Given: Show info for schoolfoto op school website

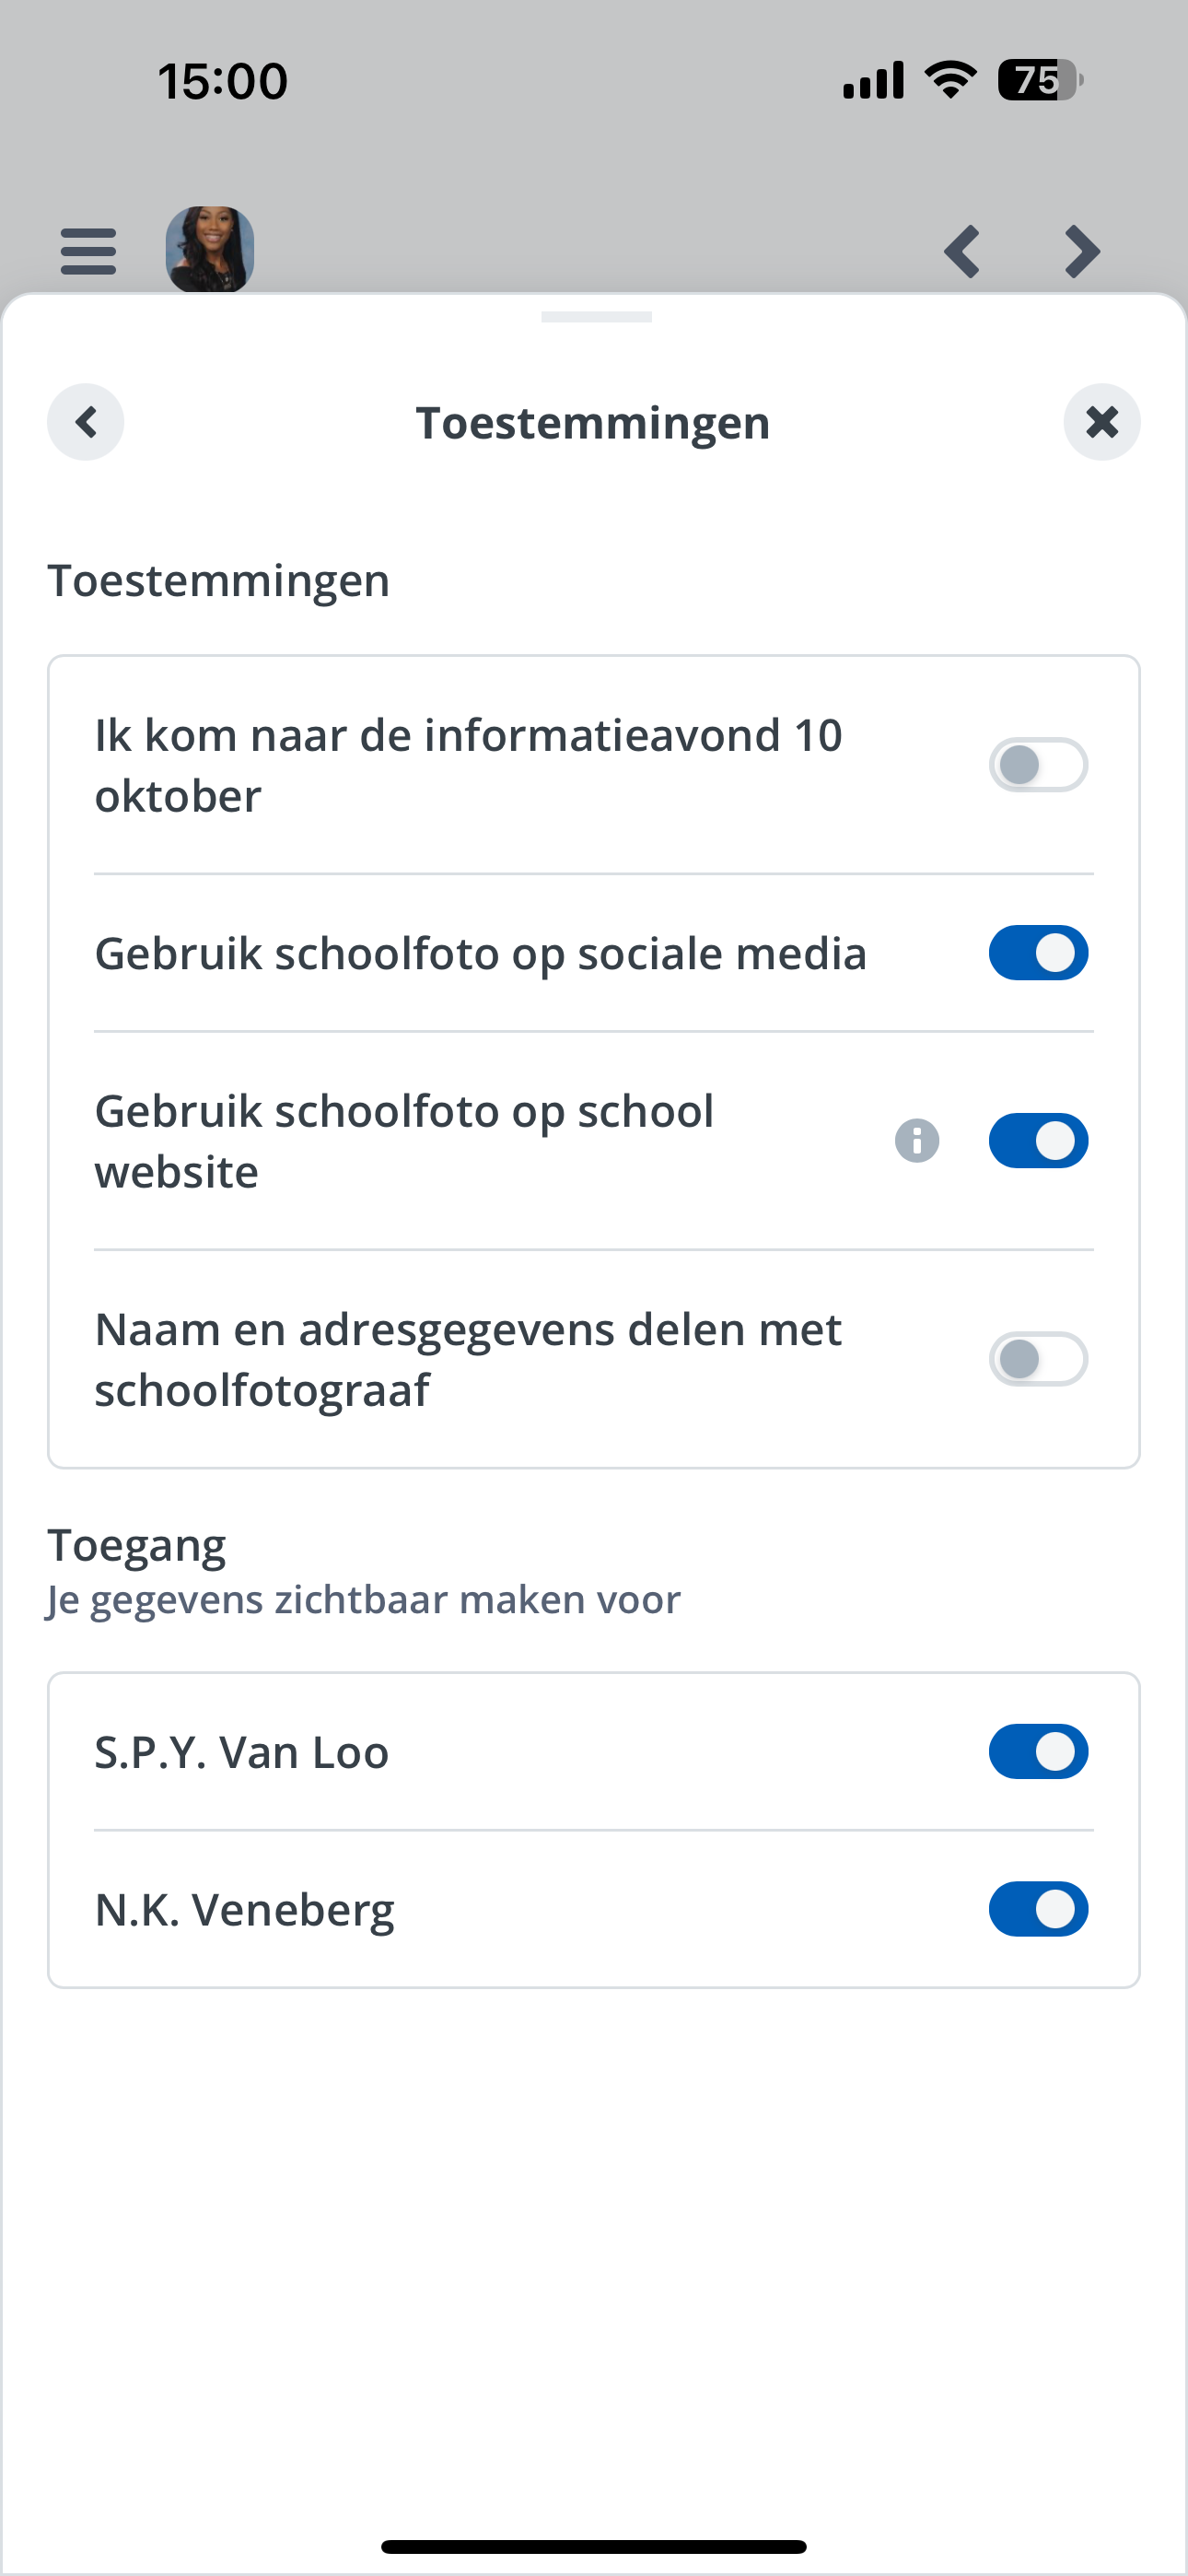Looking at the screenshot, I should point(917,1141).
